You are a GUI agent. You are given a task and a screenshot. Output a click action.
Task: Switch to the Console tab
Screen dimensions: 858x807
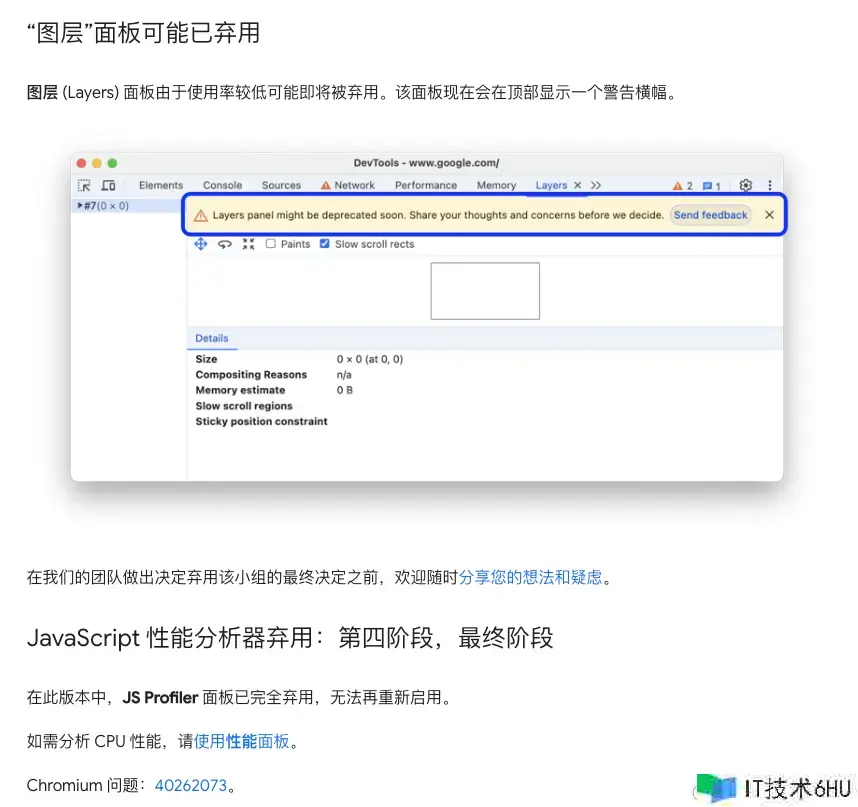(222, 185)
